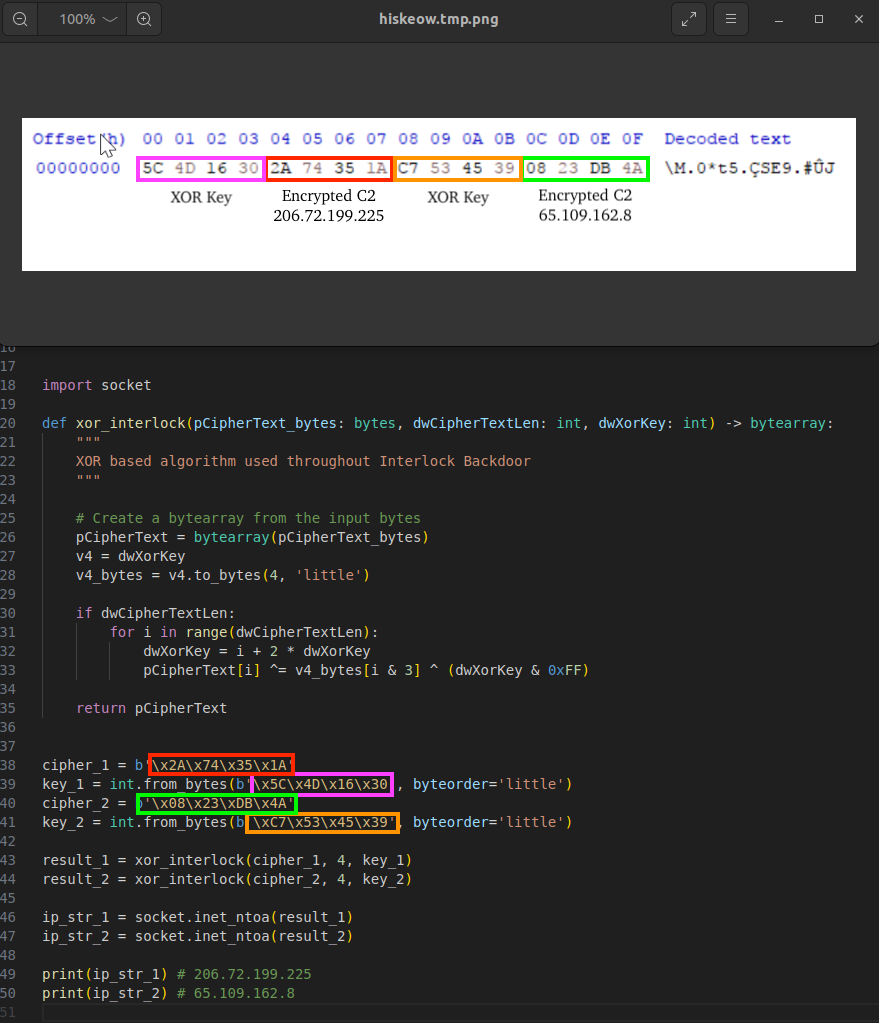Click the key_1 int.from_bytes line

click(x=307, y=784)
